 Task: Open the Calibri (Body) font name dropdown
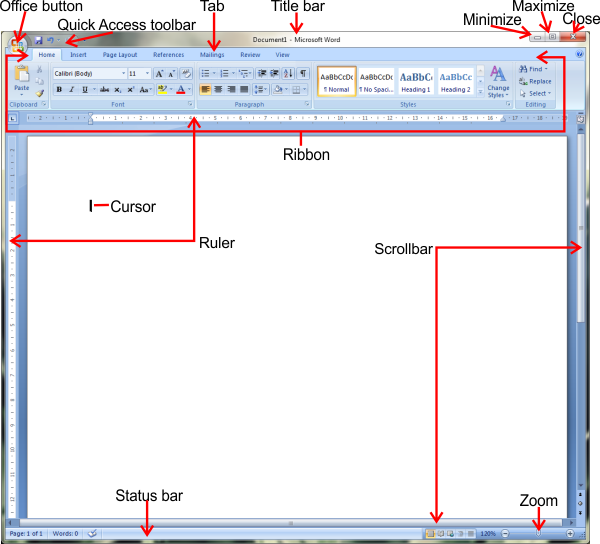point(123,73)
